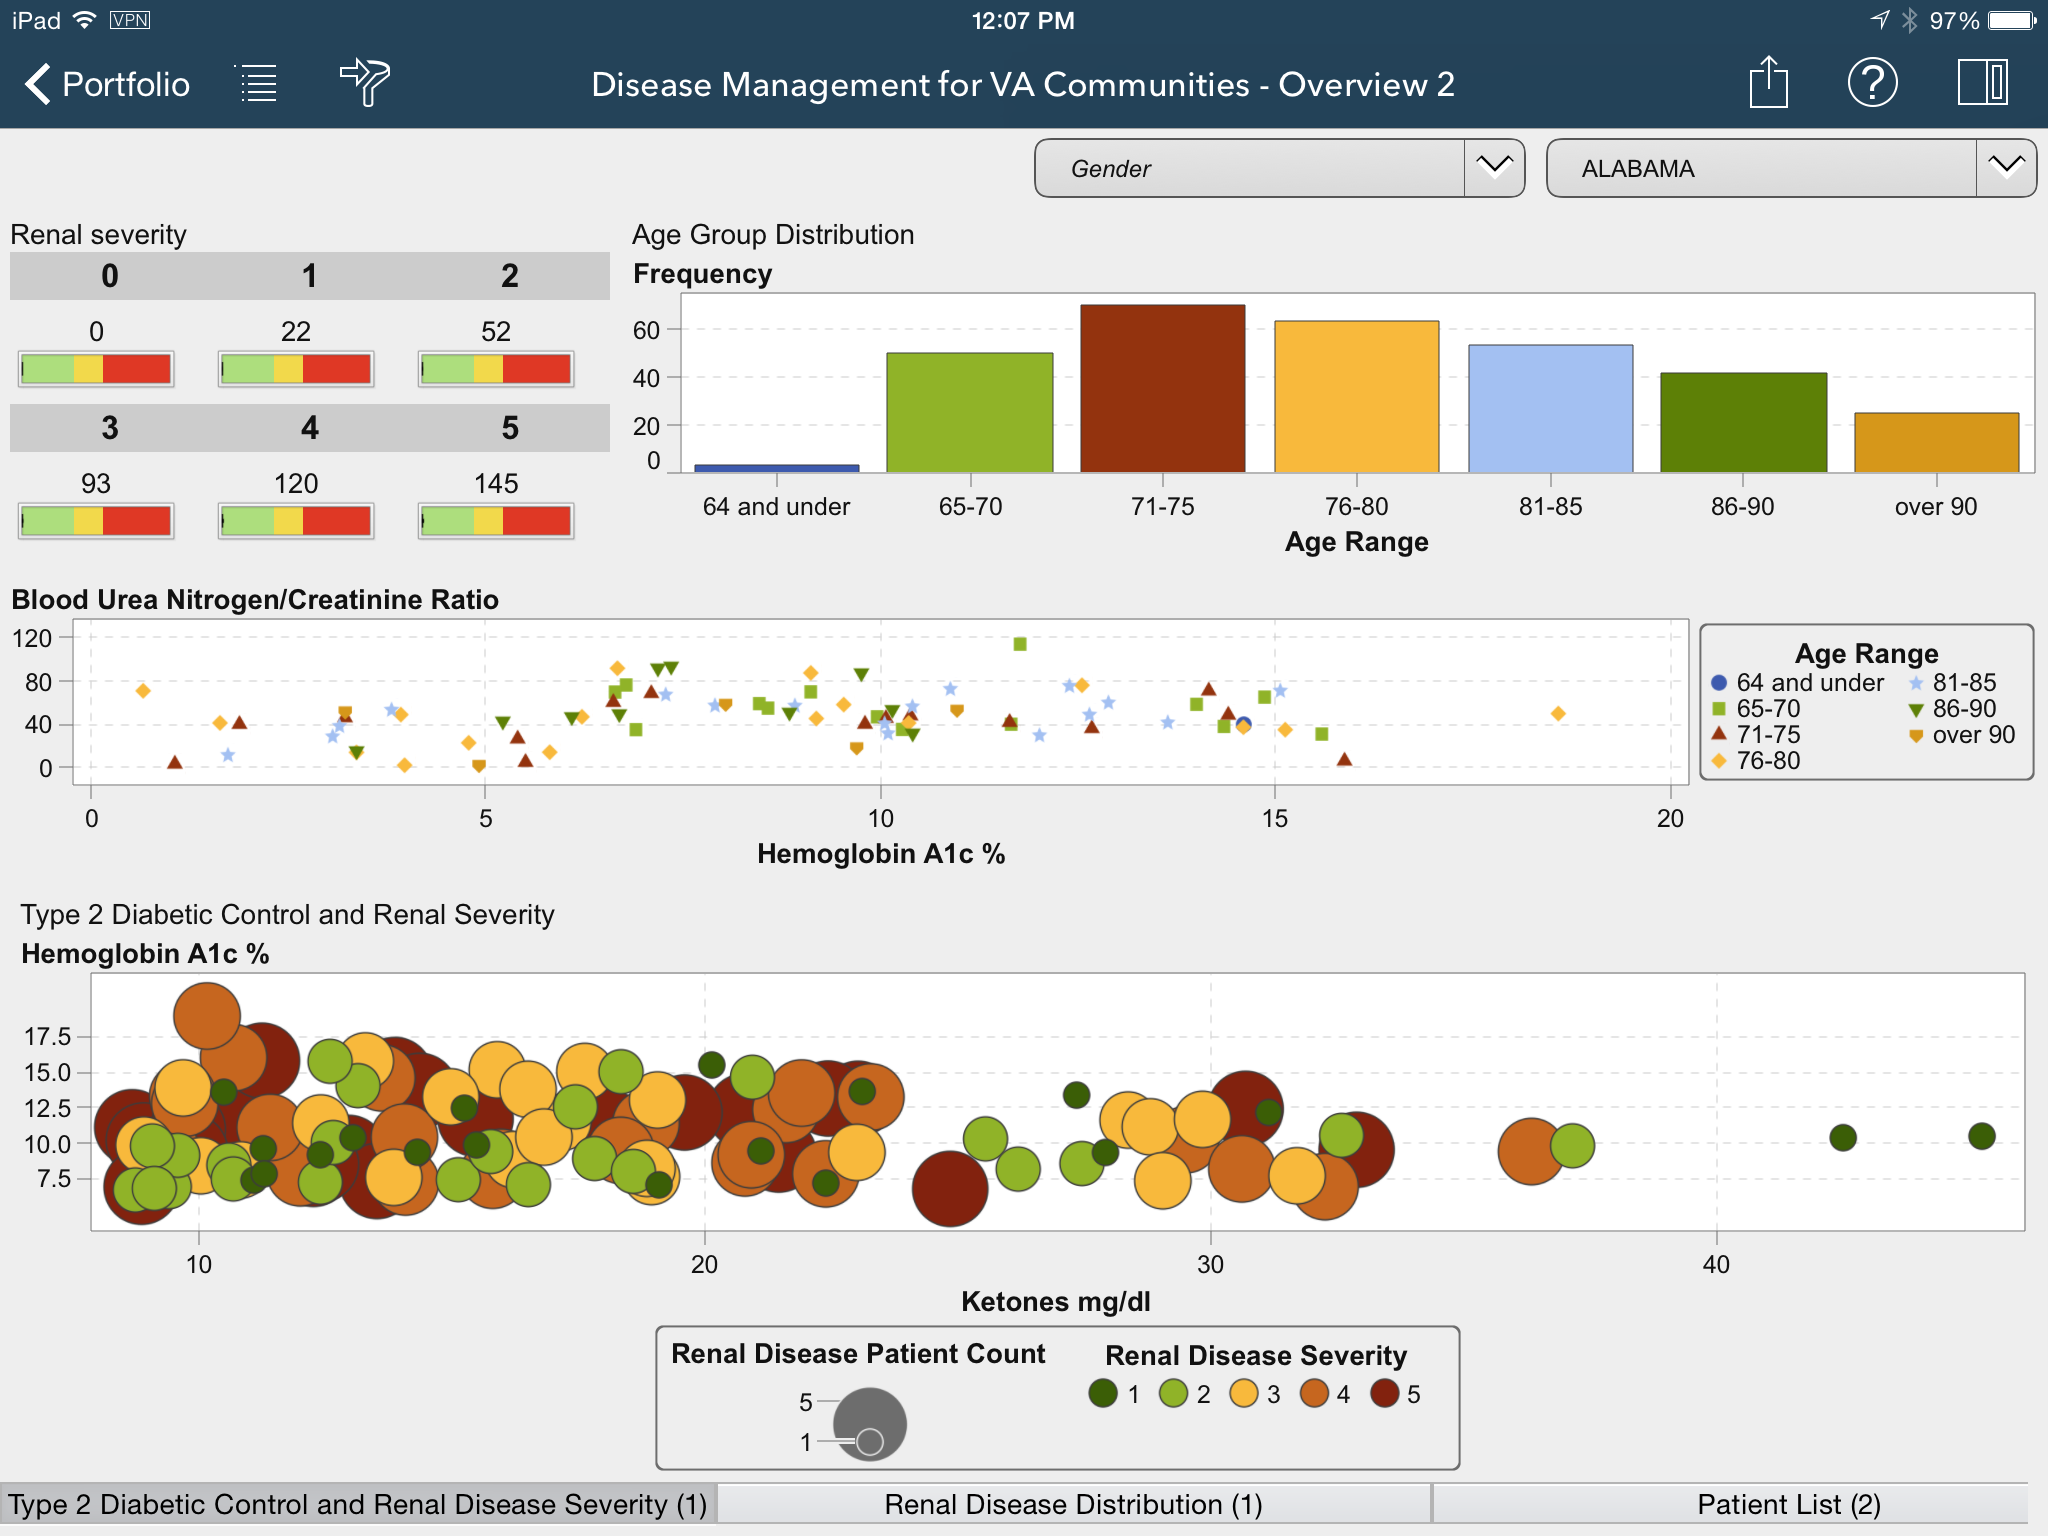Select renal severity 5 gauge
The height and width of the screenshot is (1536, 2048).
click(x=496, y=520)
